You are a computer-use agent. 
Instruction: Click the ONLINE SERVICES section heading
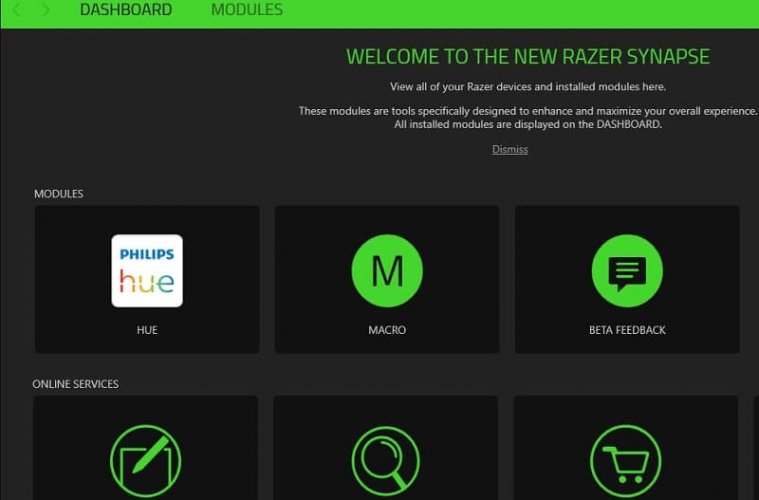coord(76,384)
